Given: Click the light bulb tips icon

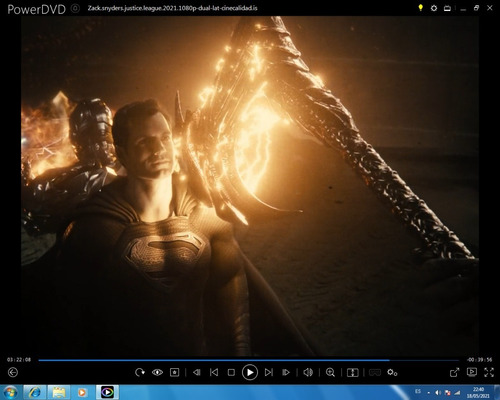Looking at the screenshot, I should point(421,8).
